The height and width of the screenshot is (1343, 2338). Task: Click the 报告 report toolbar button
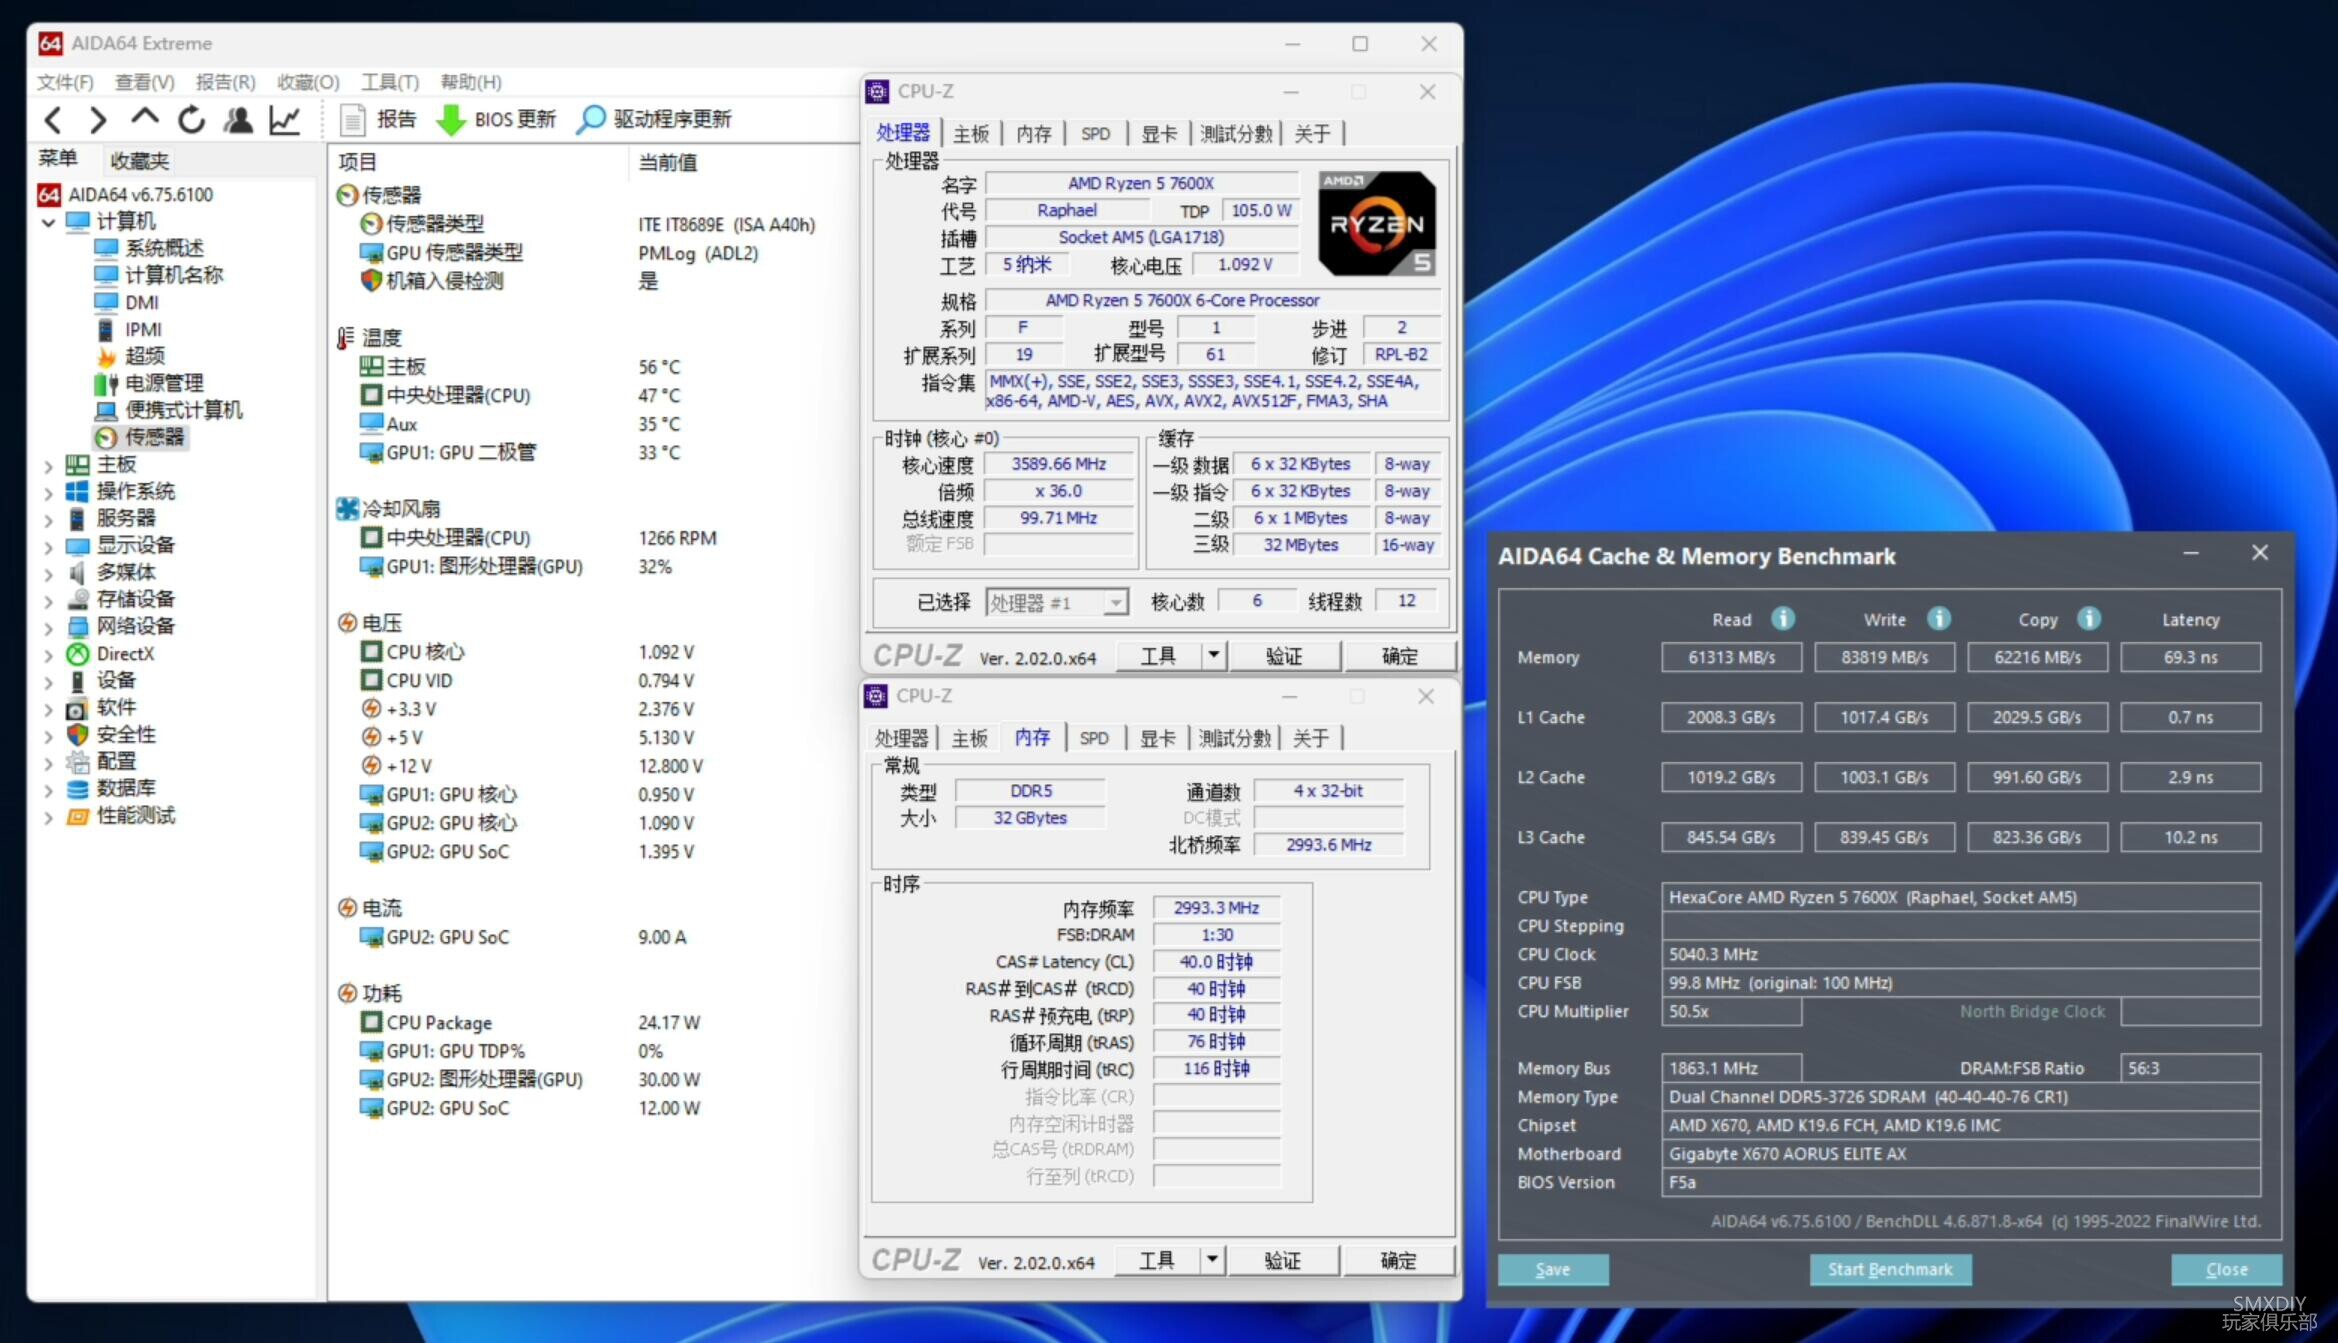point(378,119)
